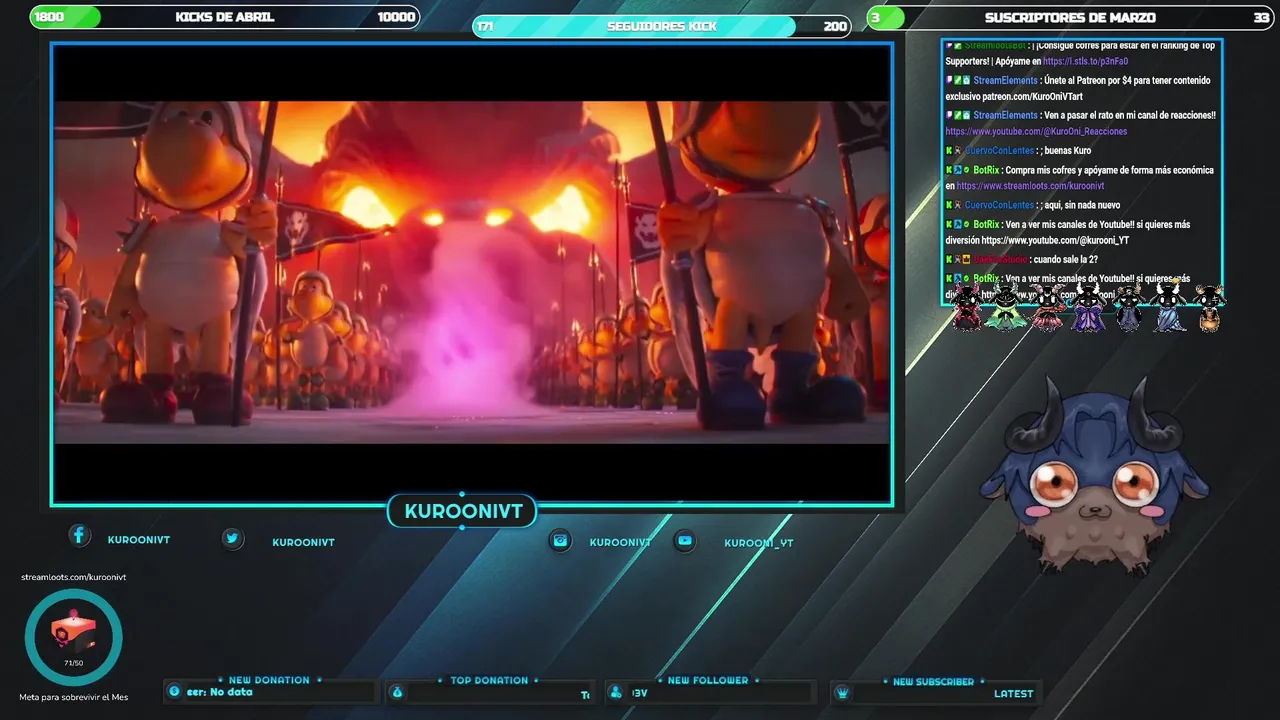Open the streamloots.com/kuroonivt link in chat
Image resolution: width=1280 pixels, height=720 pixels.
coord(1030,186)
